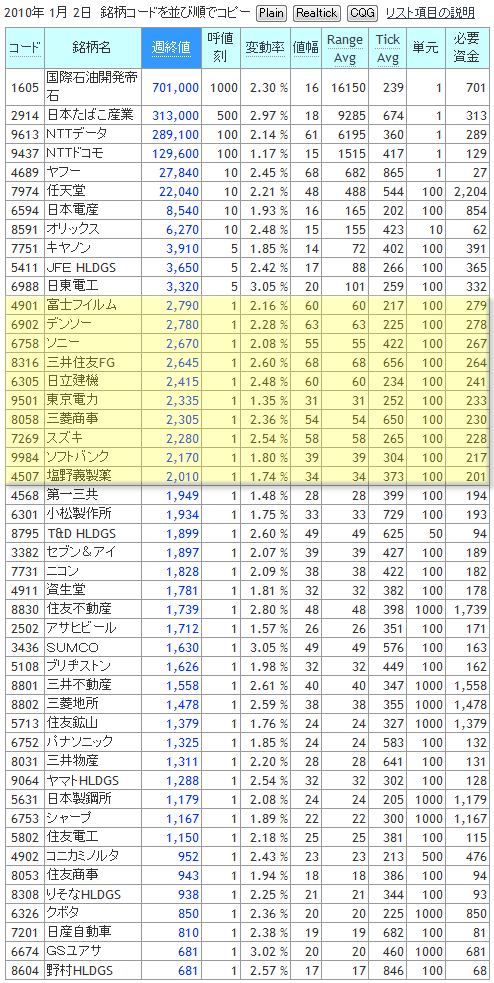Click code 8053 for 住友商事

coord(25,873)
